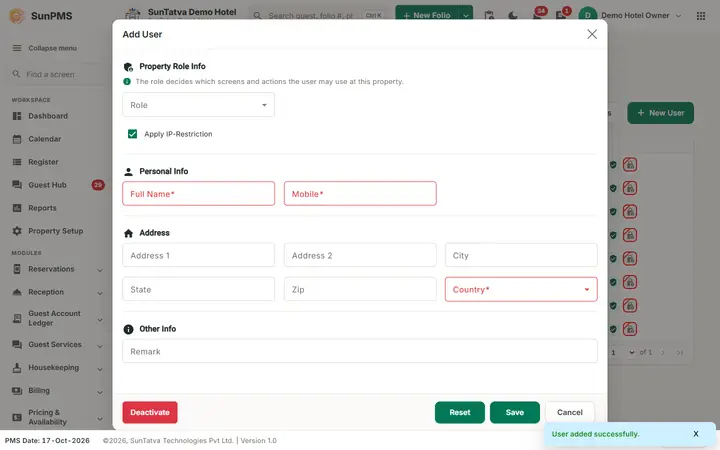The image size is (720, 450).
Task: Open the apps grid icon
Action: [x=701, y=16]
